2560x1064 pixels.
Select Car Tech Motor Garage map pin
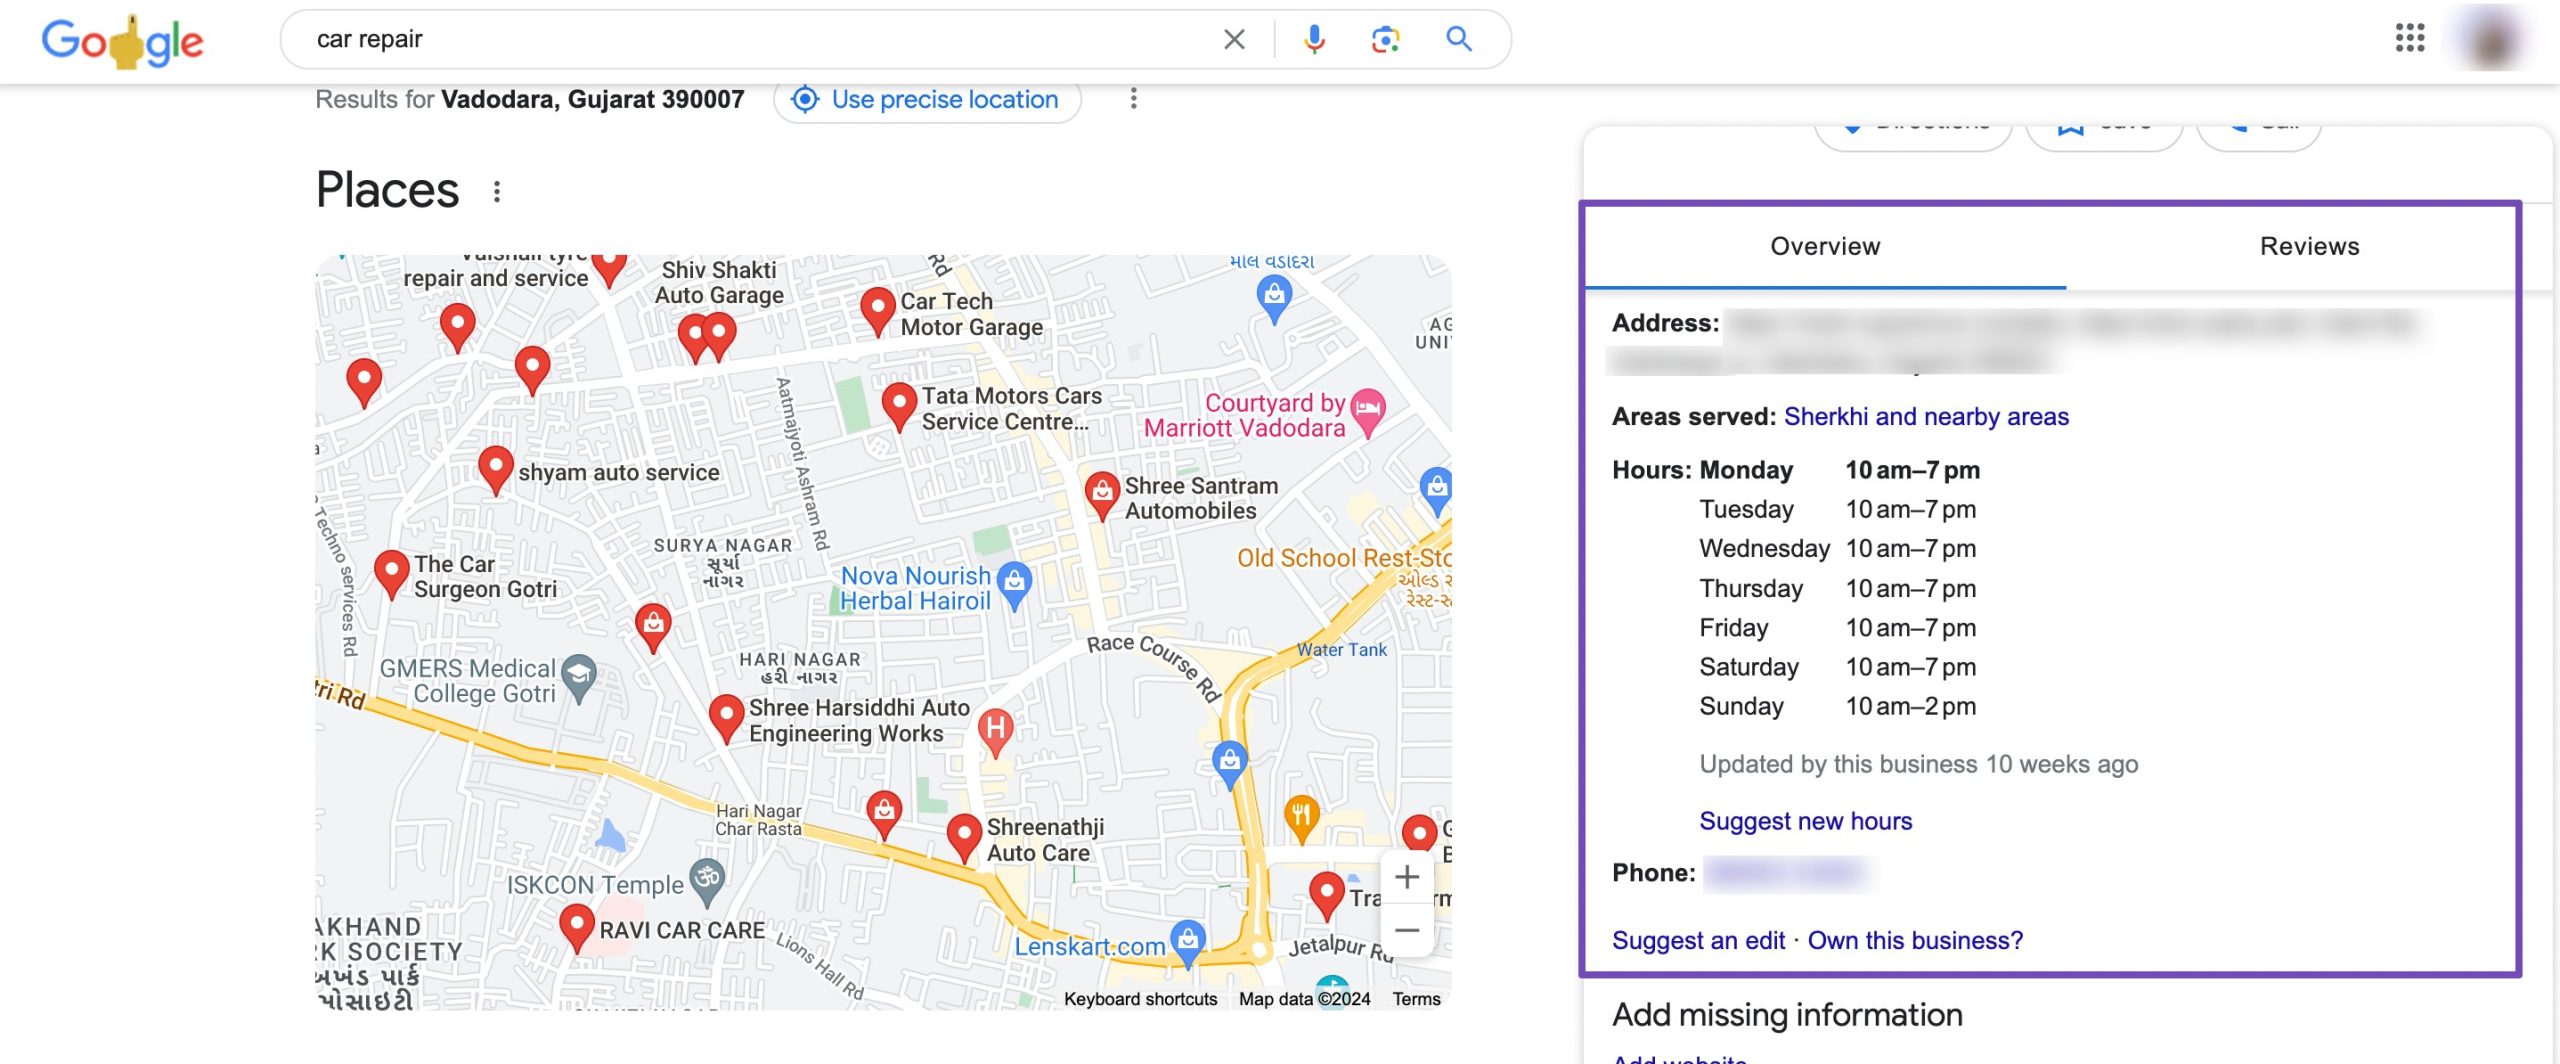877,309
